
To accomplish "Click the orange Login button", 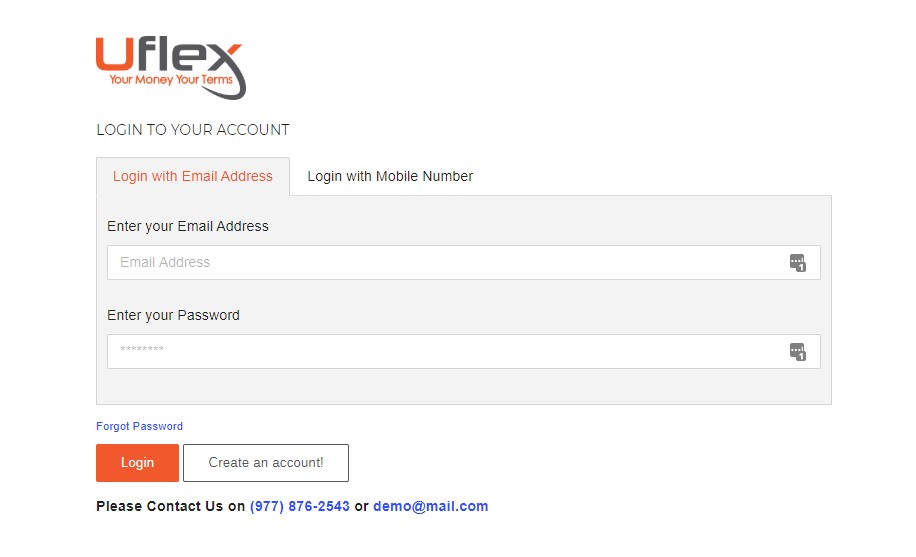I will (x=137, y=463).
